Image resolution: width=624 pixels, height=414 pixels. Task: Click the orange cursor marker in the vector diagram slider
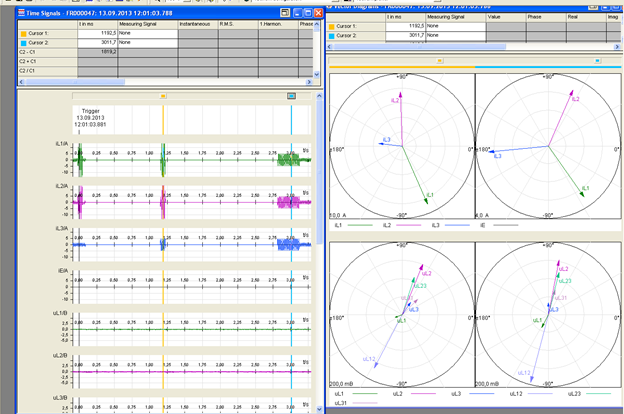(x=440, y=61)
